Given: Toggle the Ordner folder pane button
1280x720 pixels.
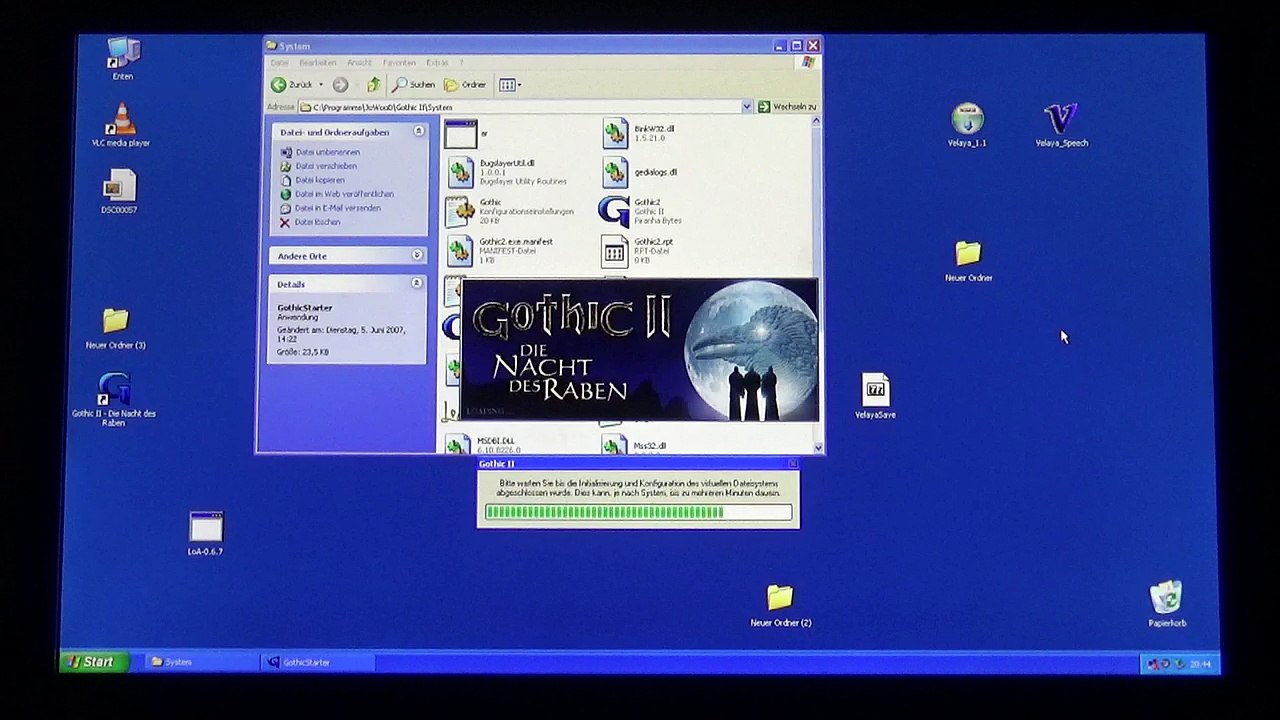Looking at the screenshot, I should (465, 85).
